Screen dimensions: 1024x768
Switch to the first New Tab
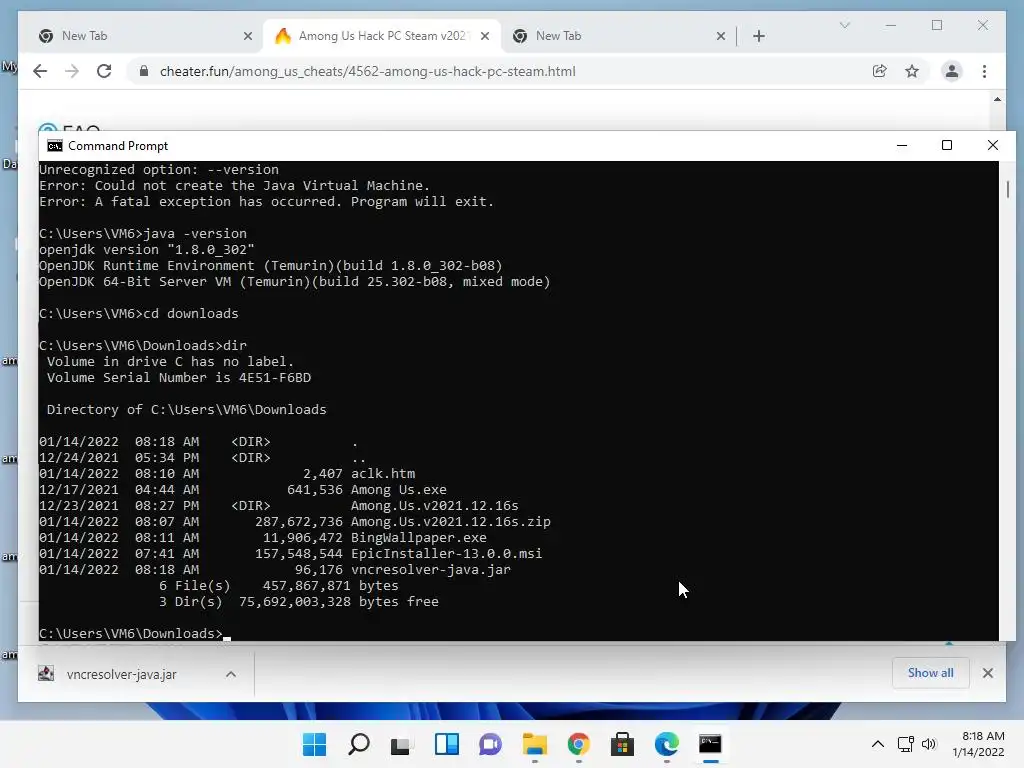145,36
